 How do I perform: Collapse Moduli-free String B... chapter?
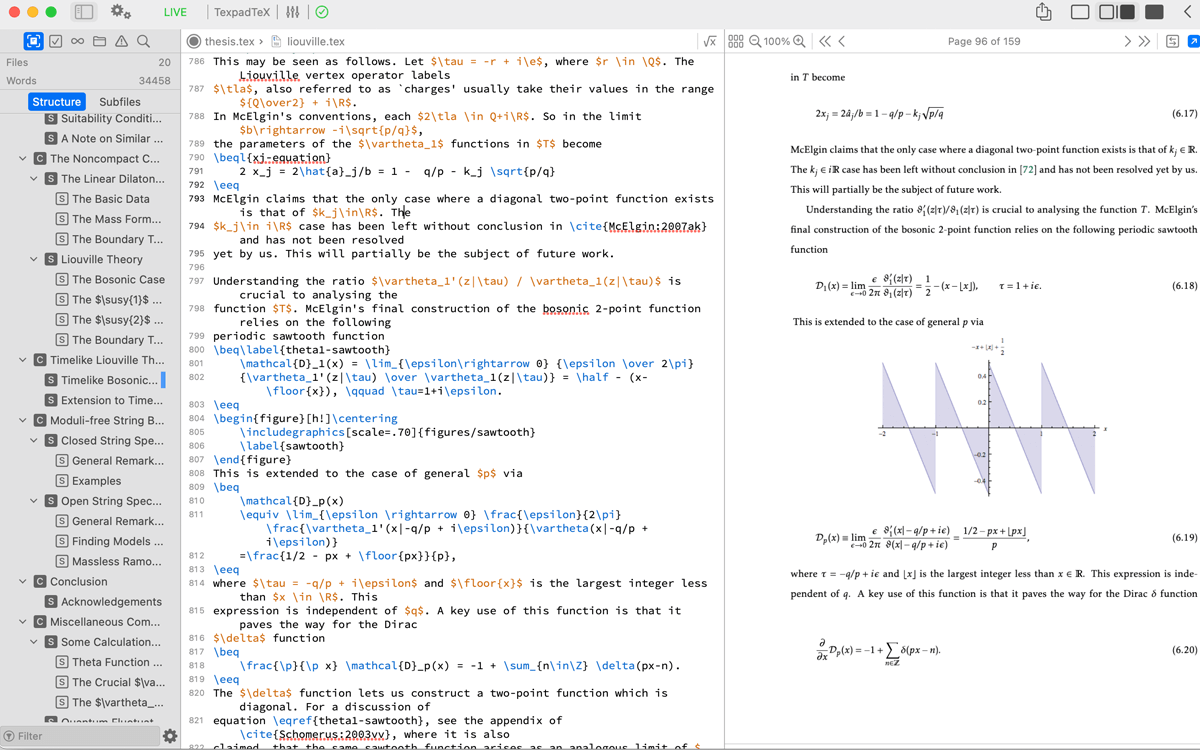[22, 420]
